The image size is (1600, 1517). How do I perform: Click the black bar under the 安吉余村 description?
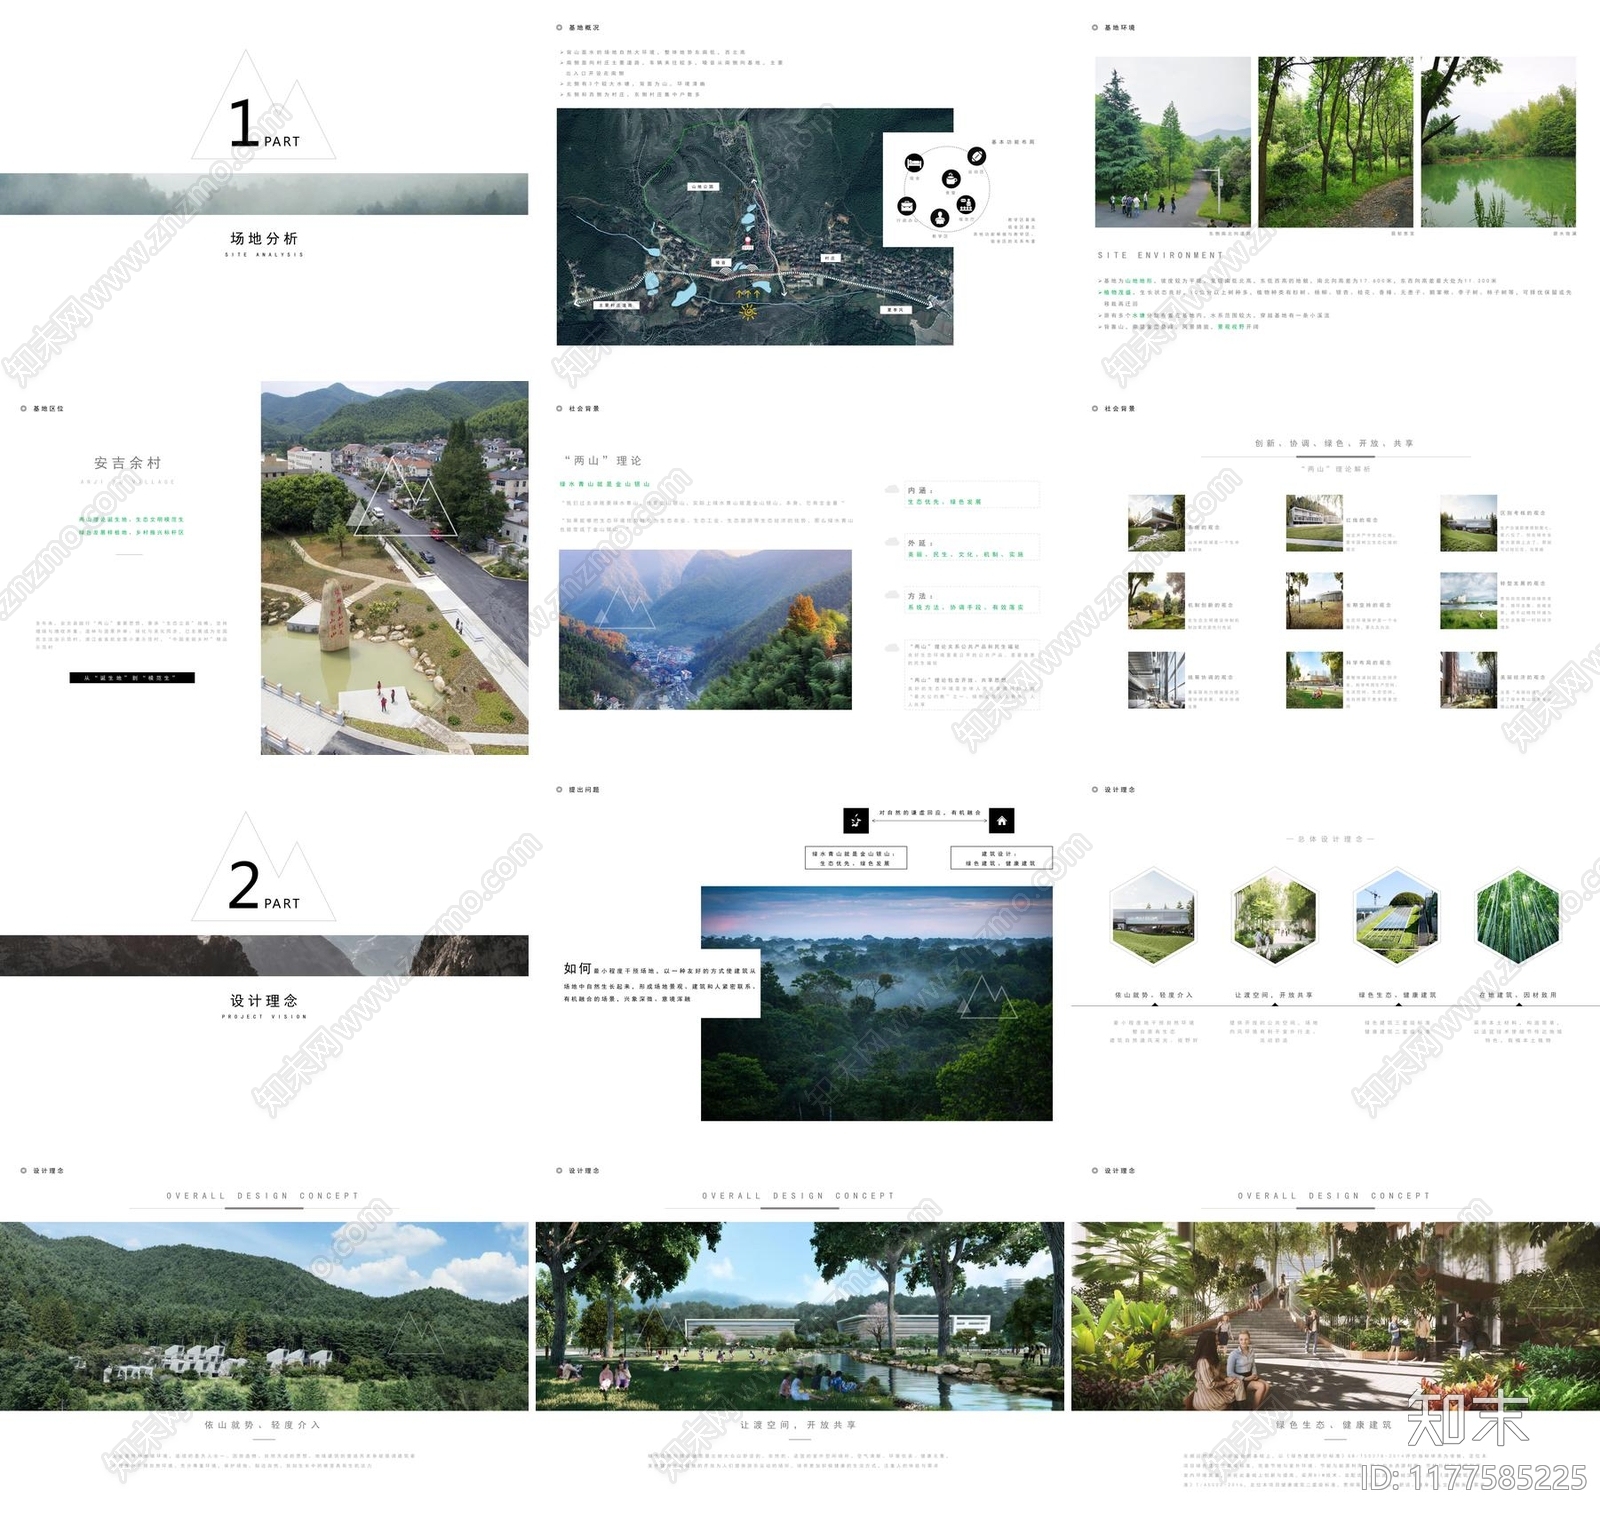point(132,678)
